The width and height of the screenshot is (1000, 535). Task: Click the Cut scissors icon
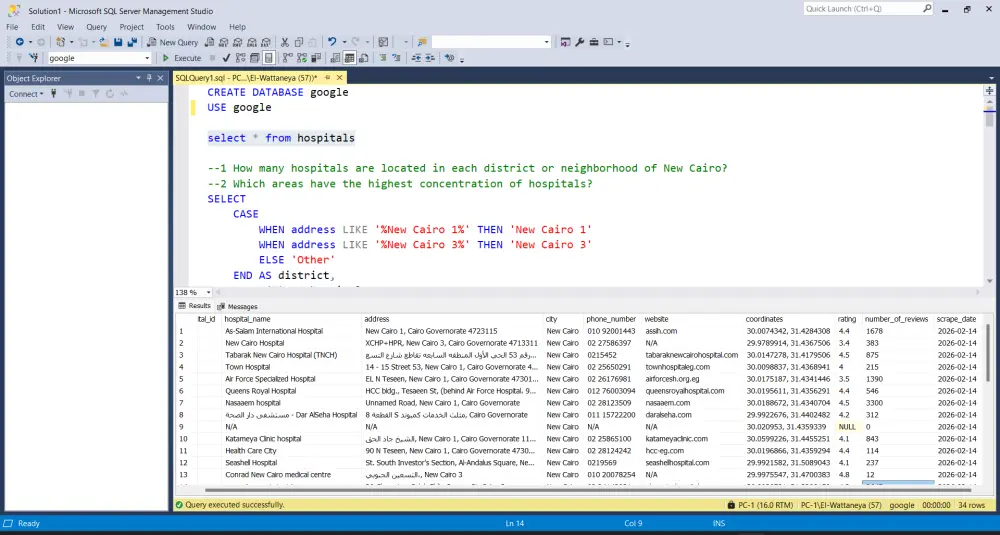point(285,42)
